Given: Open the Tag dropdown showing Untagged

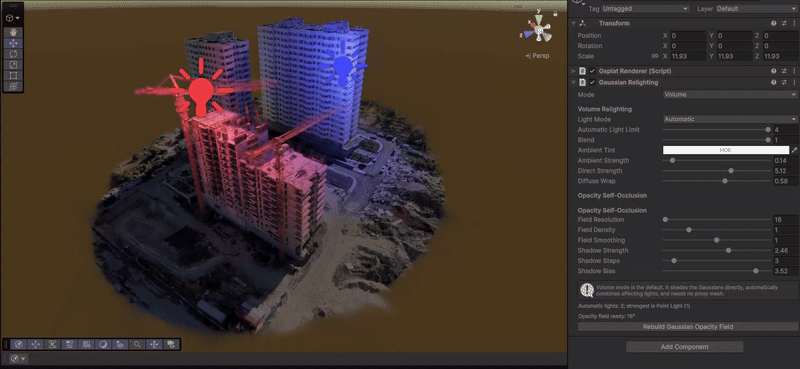Looking at the screenshot, I should (x=645, y=9).
